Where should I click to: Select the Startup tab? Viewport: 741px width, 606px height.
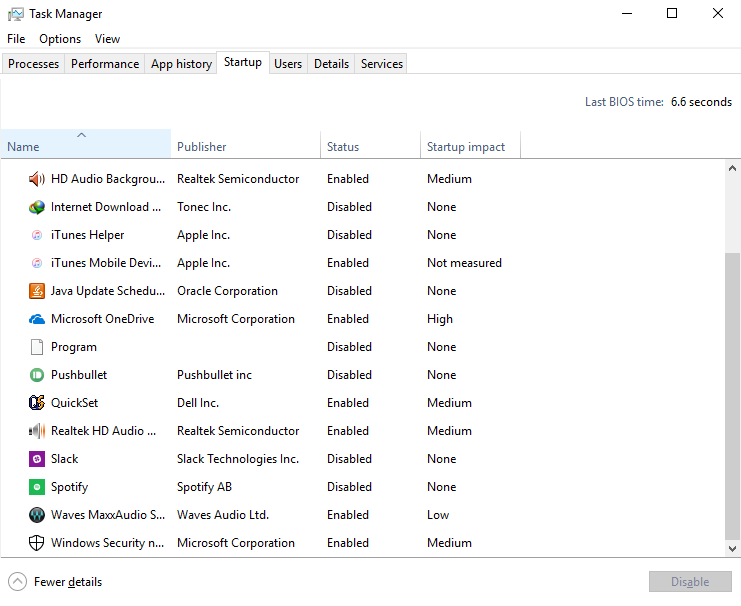point(243,62)
